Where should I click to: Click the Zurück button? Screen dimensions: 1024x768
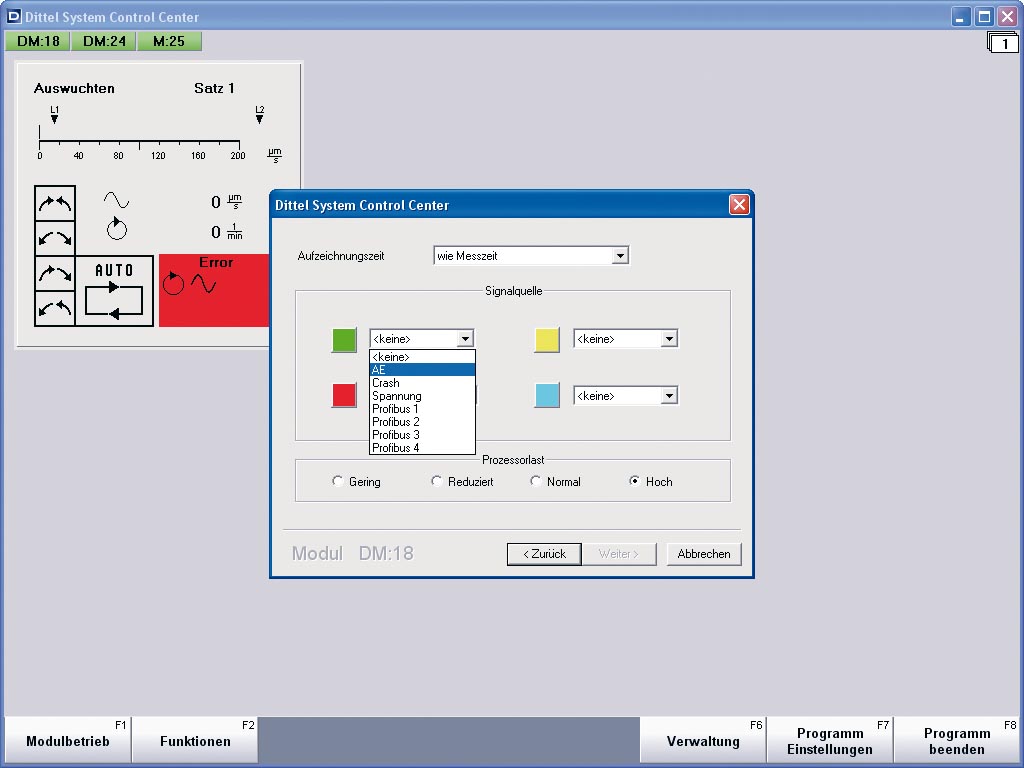(x=543, y=553)
